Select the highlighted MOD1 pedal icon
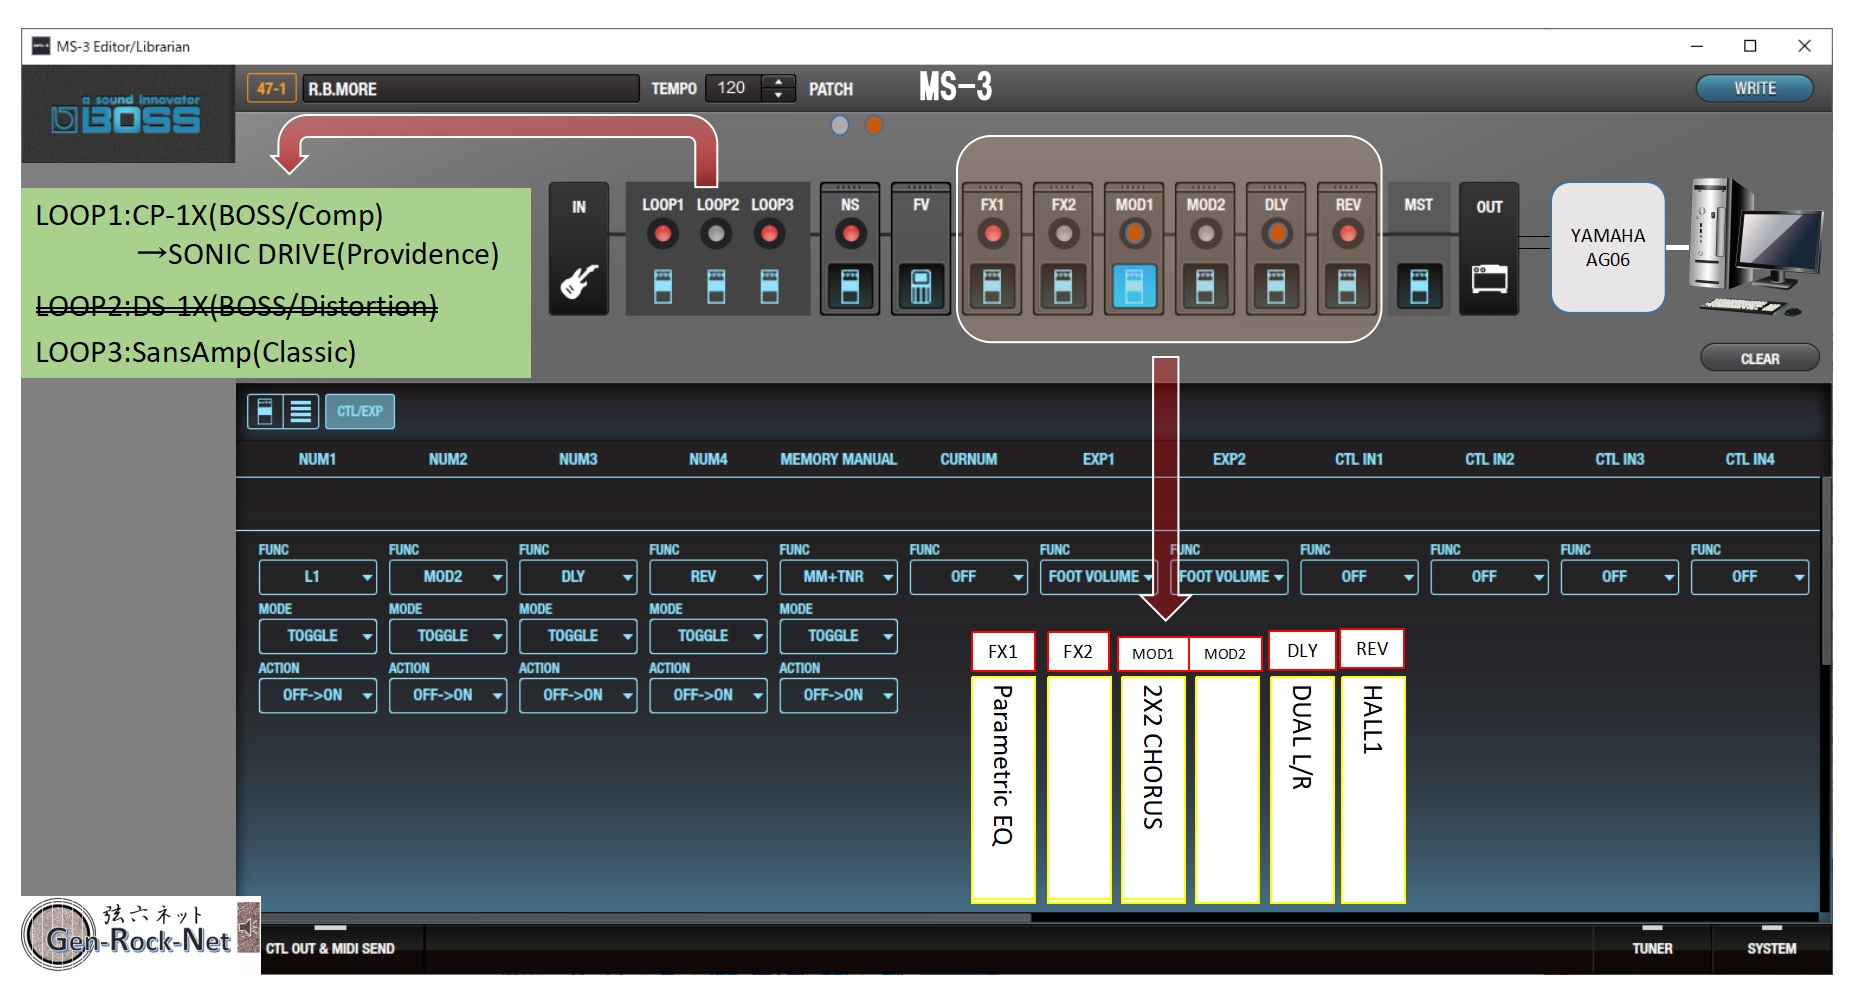1861x1003 pixels. click(x=1134, y=286)
